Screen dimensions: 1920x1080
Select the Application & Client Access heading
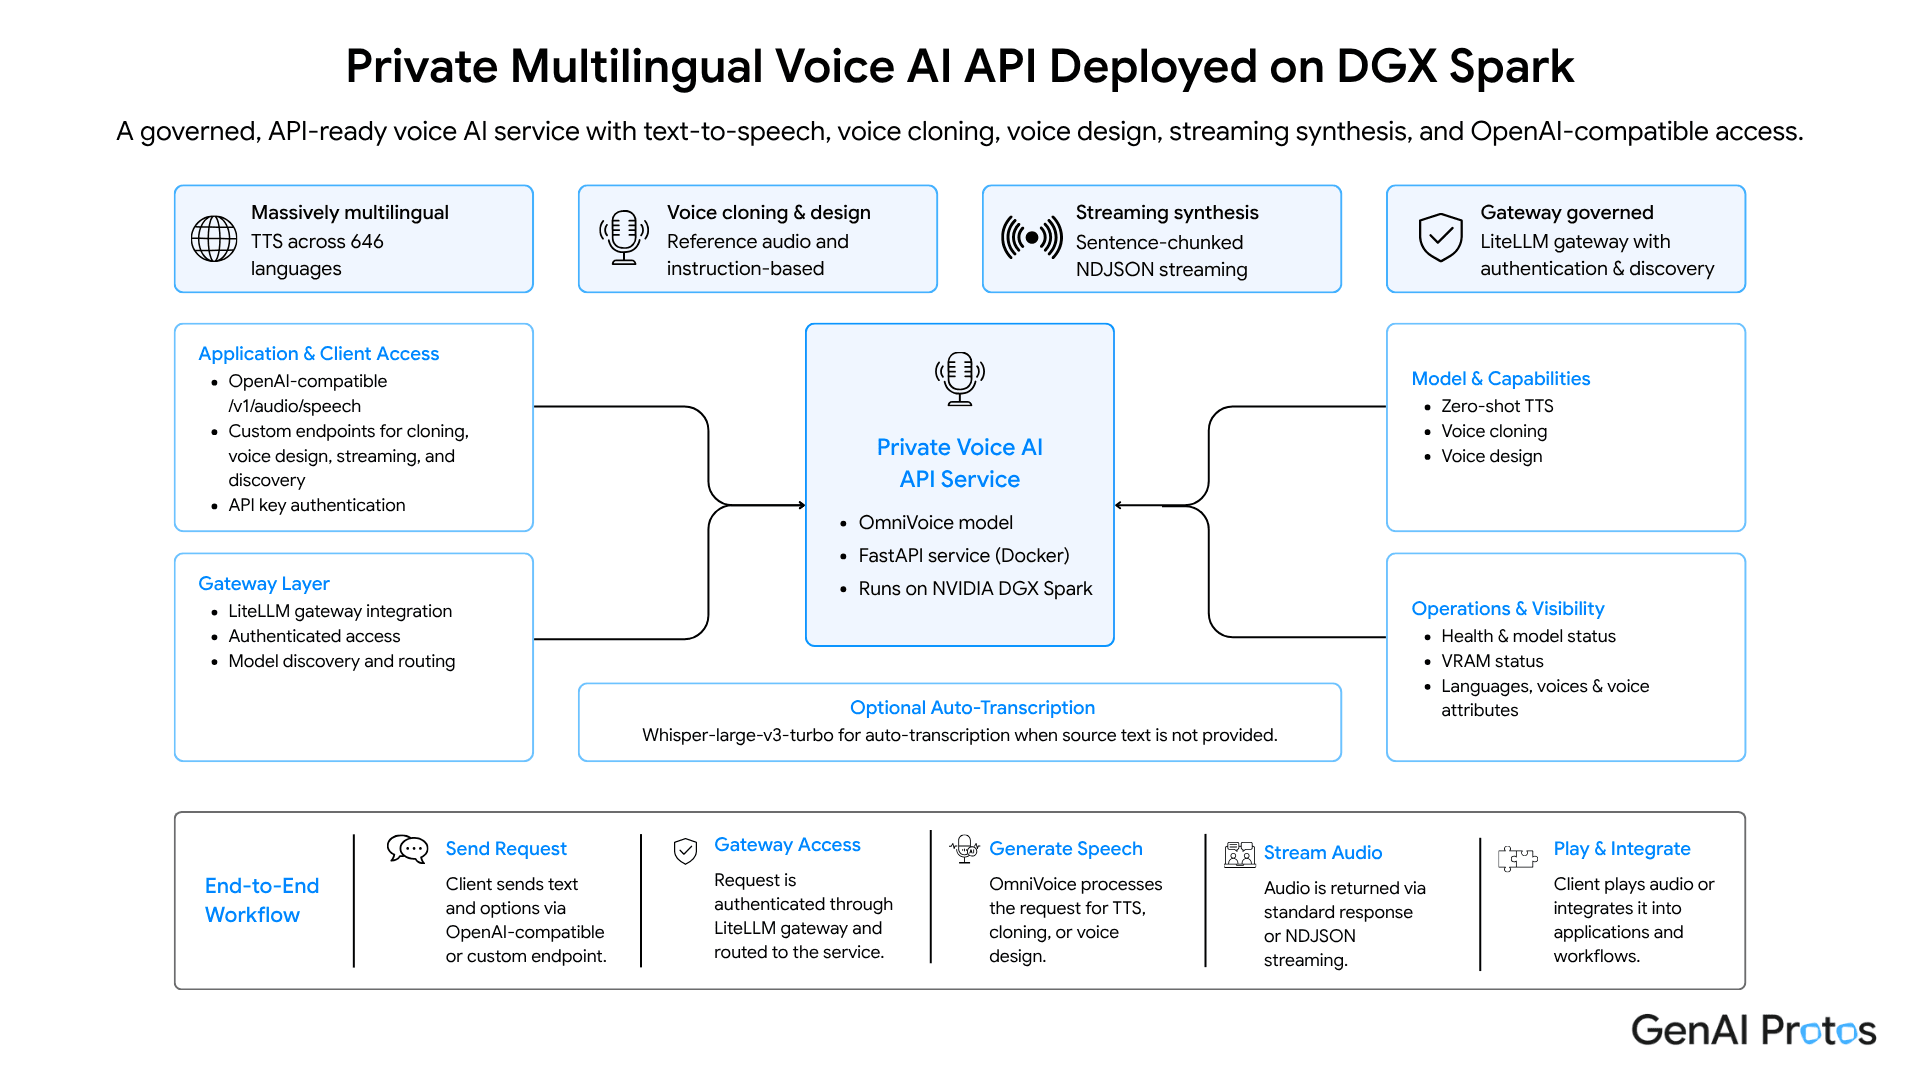[x=318, y=354]
